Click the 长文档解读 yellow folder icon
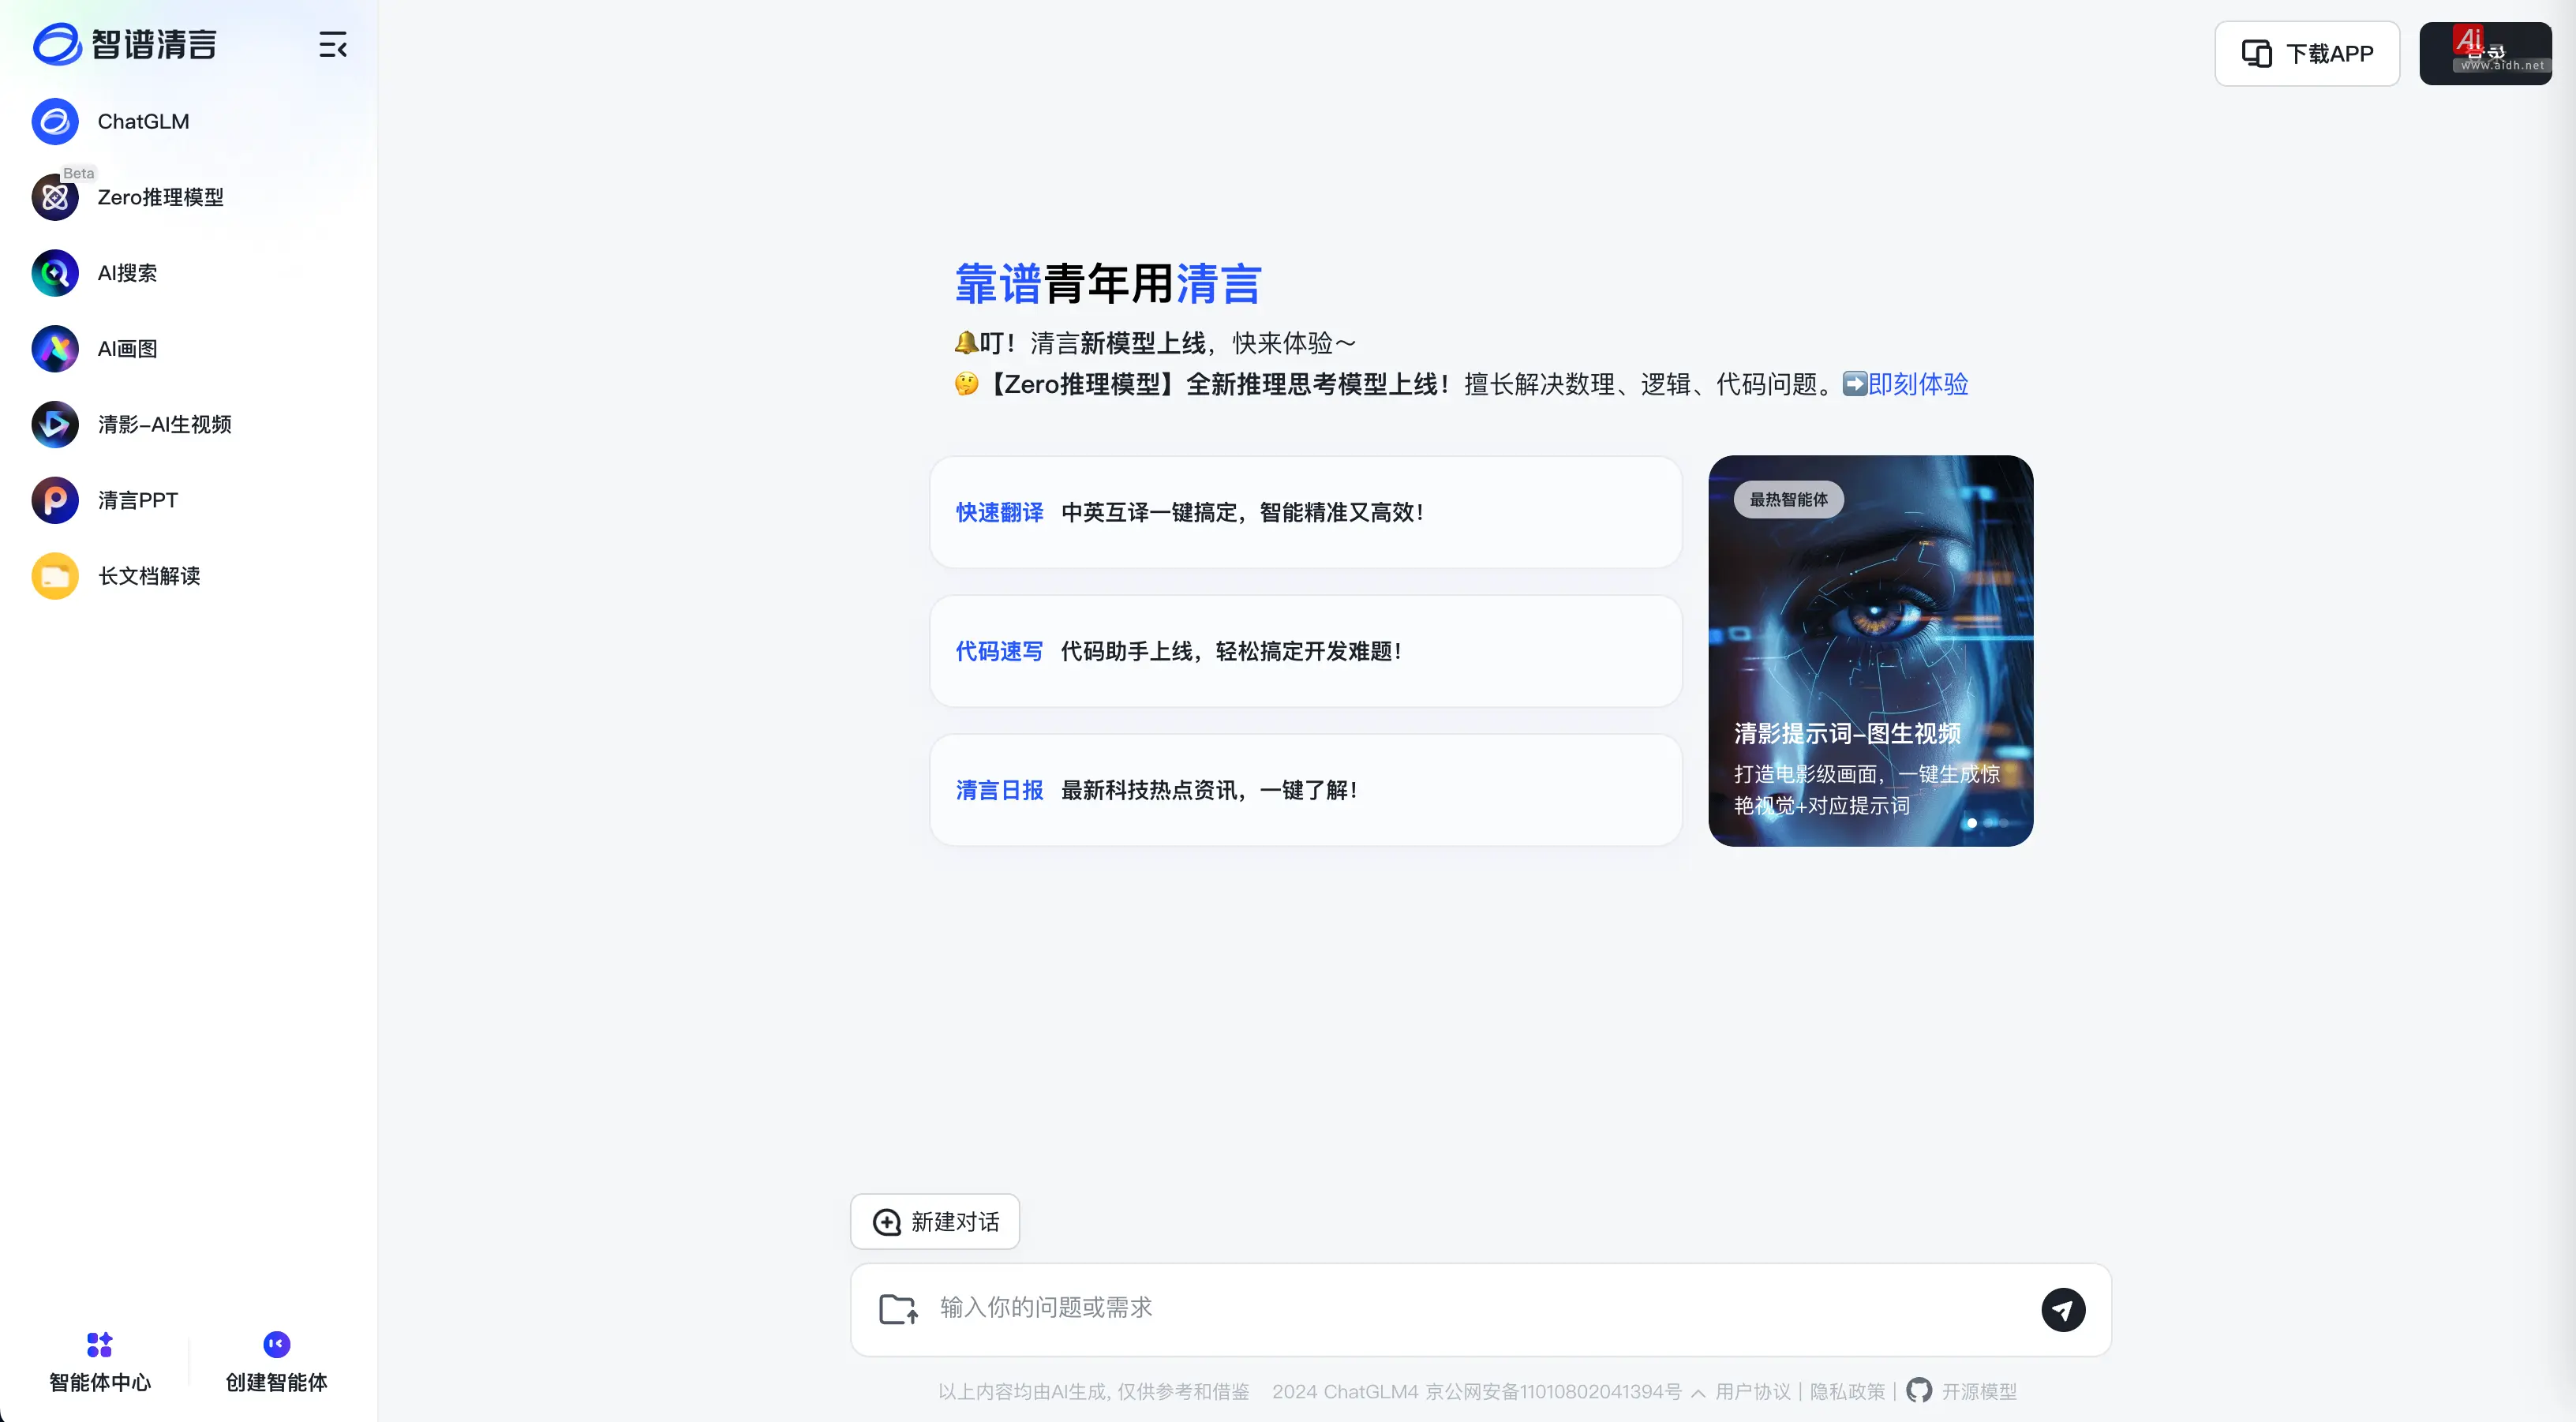Image resolution: width=2576 pixels, height=1422 pixels. (55, 576)
